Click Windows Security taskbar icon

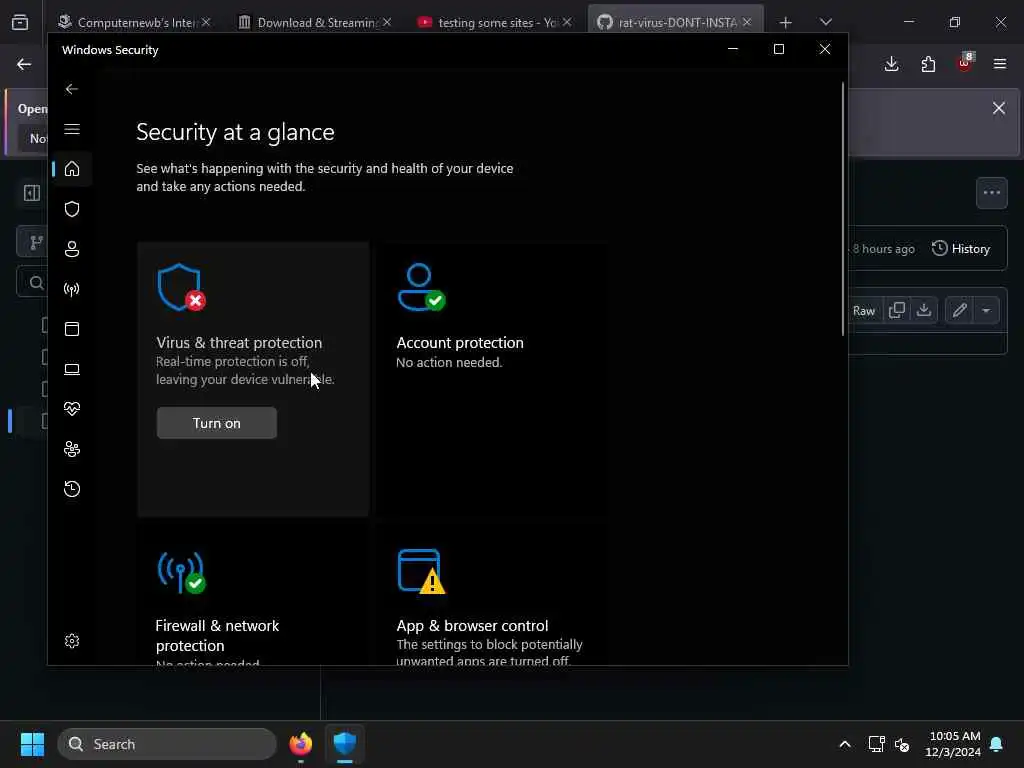(345, 744)
